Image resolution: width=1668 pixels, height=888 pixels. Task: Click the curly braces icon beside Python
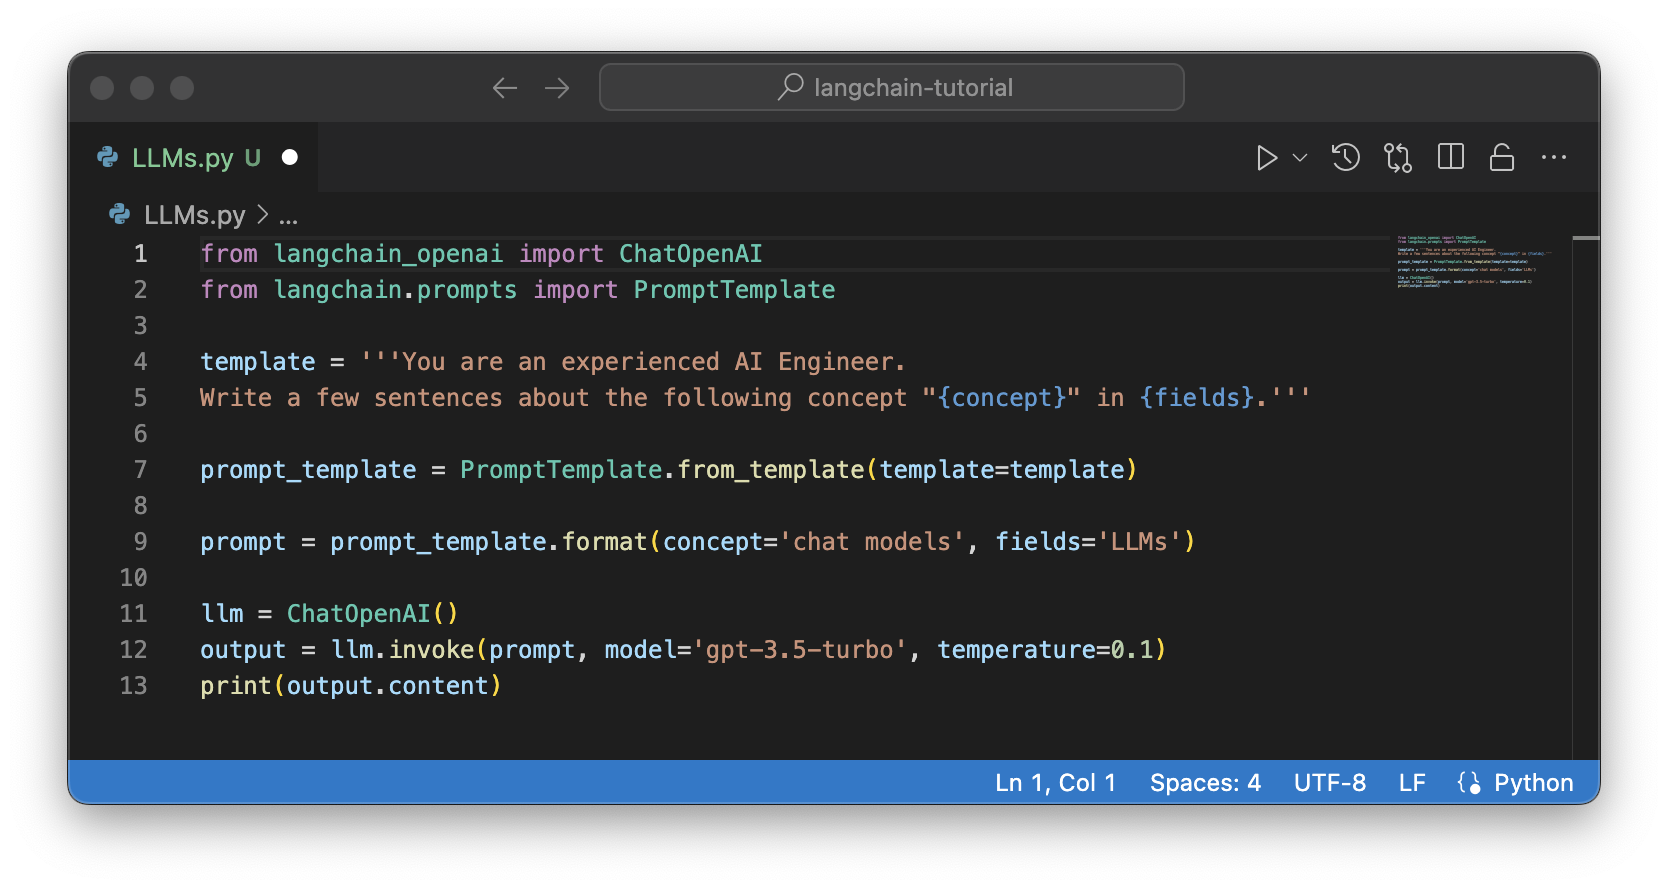click(1469, 783)
